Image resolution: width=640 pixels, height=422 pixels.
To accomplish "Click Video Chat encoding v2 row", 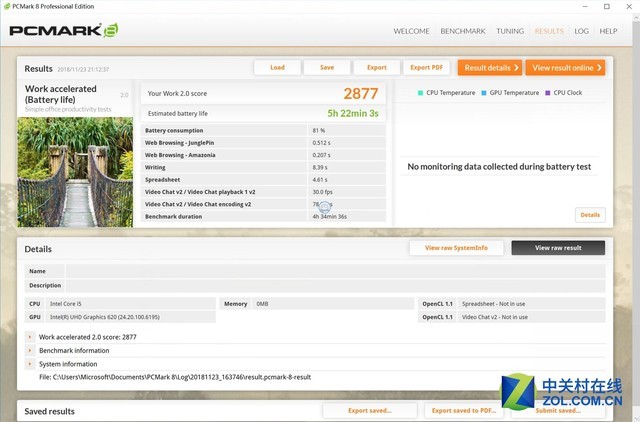I will pos(263,204).
